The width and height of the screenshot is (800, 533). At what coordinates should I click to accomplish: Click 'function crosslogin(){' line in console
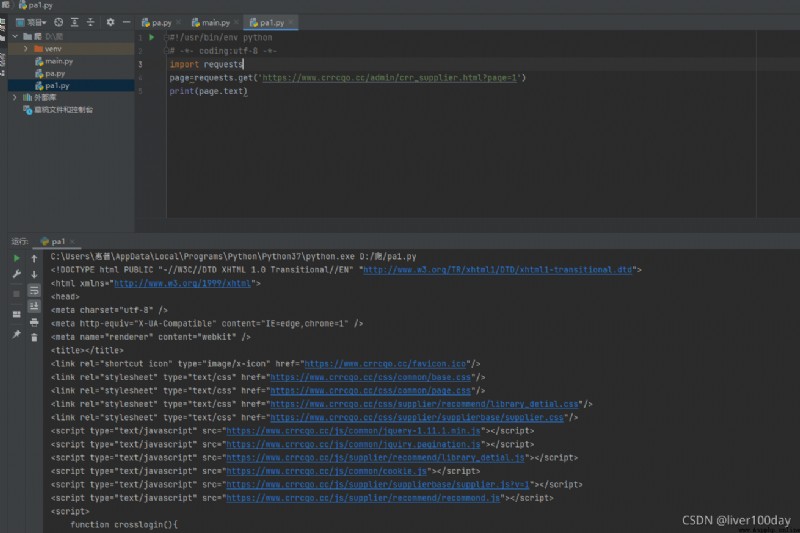pos(124,525)
